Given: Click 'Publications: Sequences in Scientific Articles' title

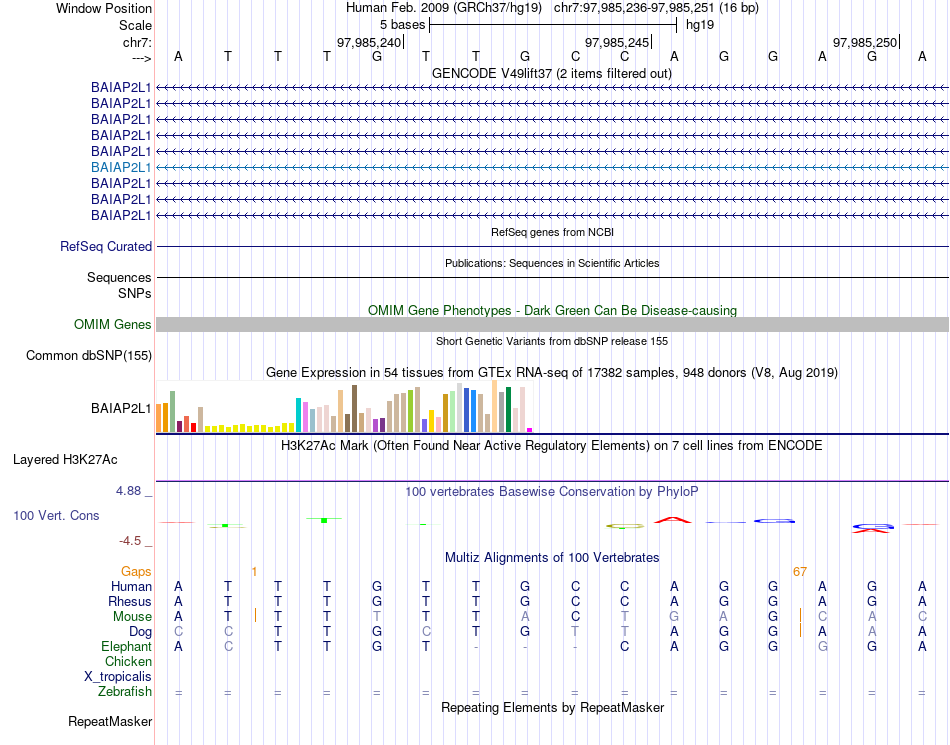Looking at the screenshot, I should tap(552, 263).
